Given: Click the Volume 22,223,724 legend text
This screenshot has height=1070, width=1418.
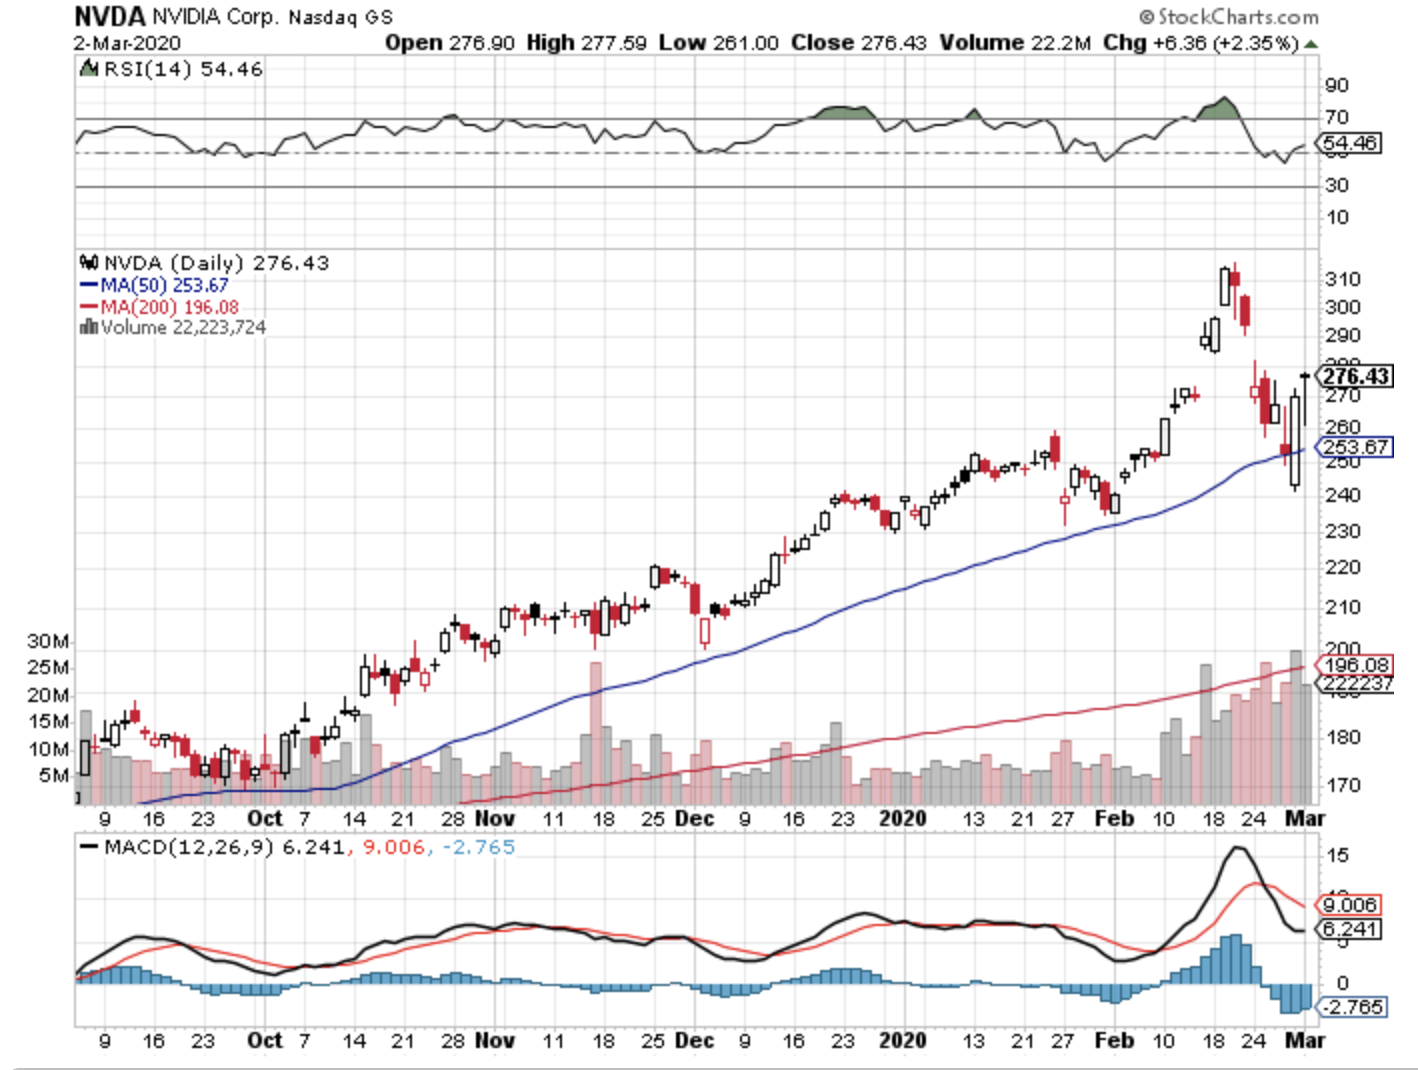Looking at the screenshot, I should tap(183, 327).
